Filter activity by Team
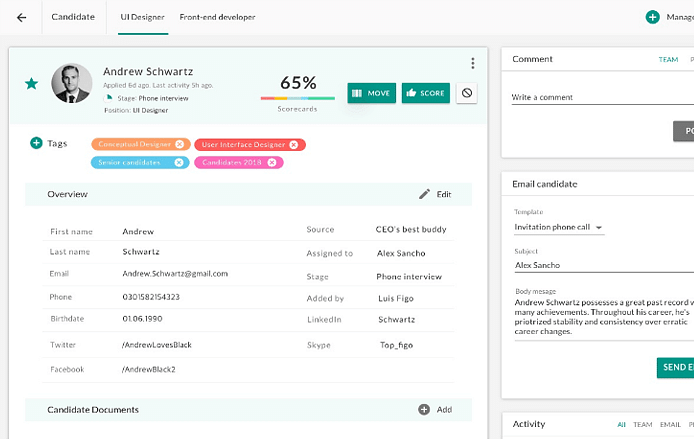 [x=643, y=425]
